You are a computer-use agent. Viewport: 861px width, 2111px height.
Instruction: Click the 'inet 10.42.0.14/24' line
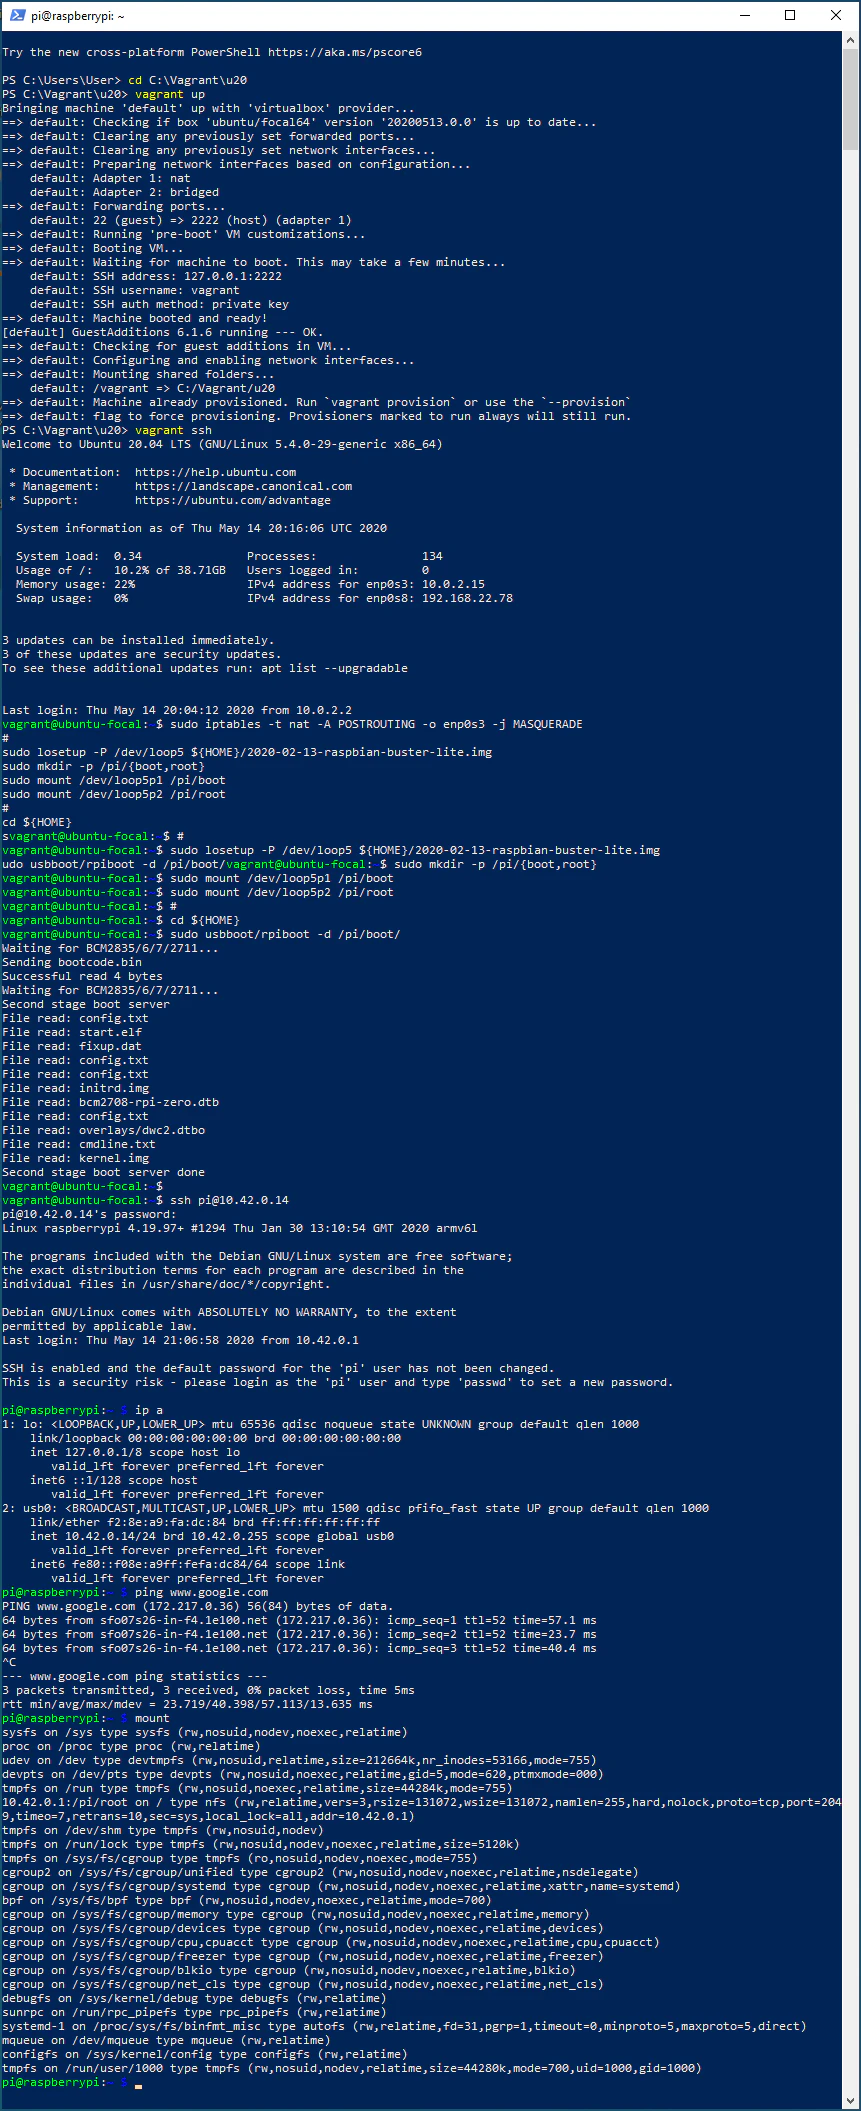212,1536
